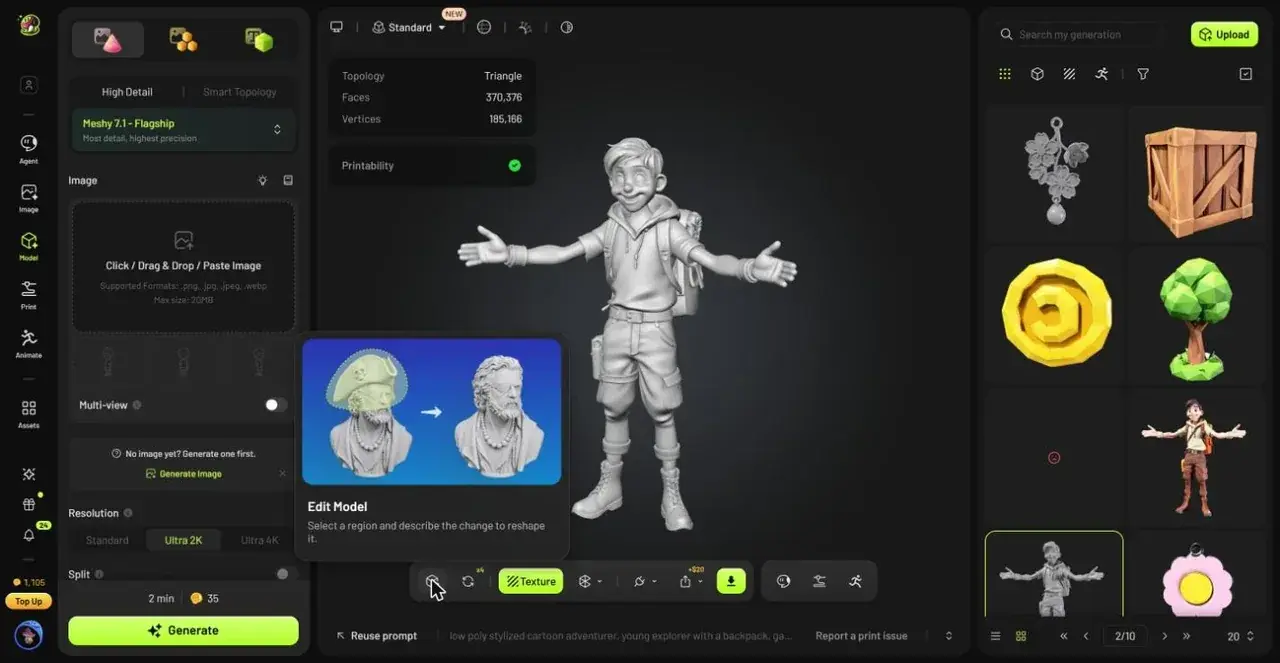Click the 3D print icon in bottom toolbar
Image resolution: width=1280 pixels, height=663 pixels.
[819, 581]
